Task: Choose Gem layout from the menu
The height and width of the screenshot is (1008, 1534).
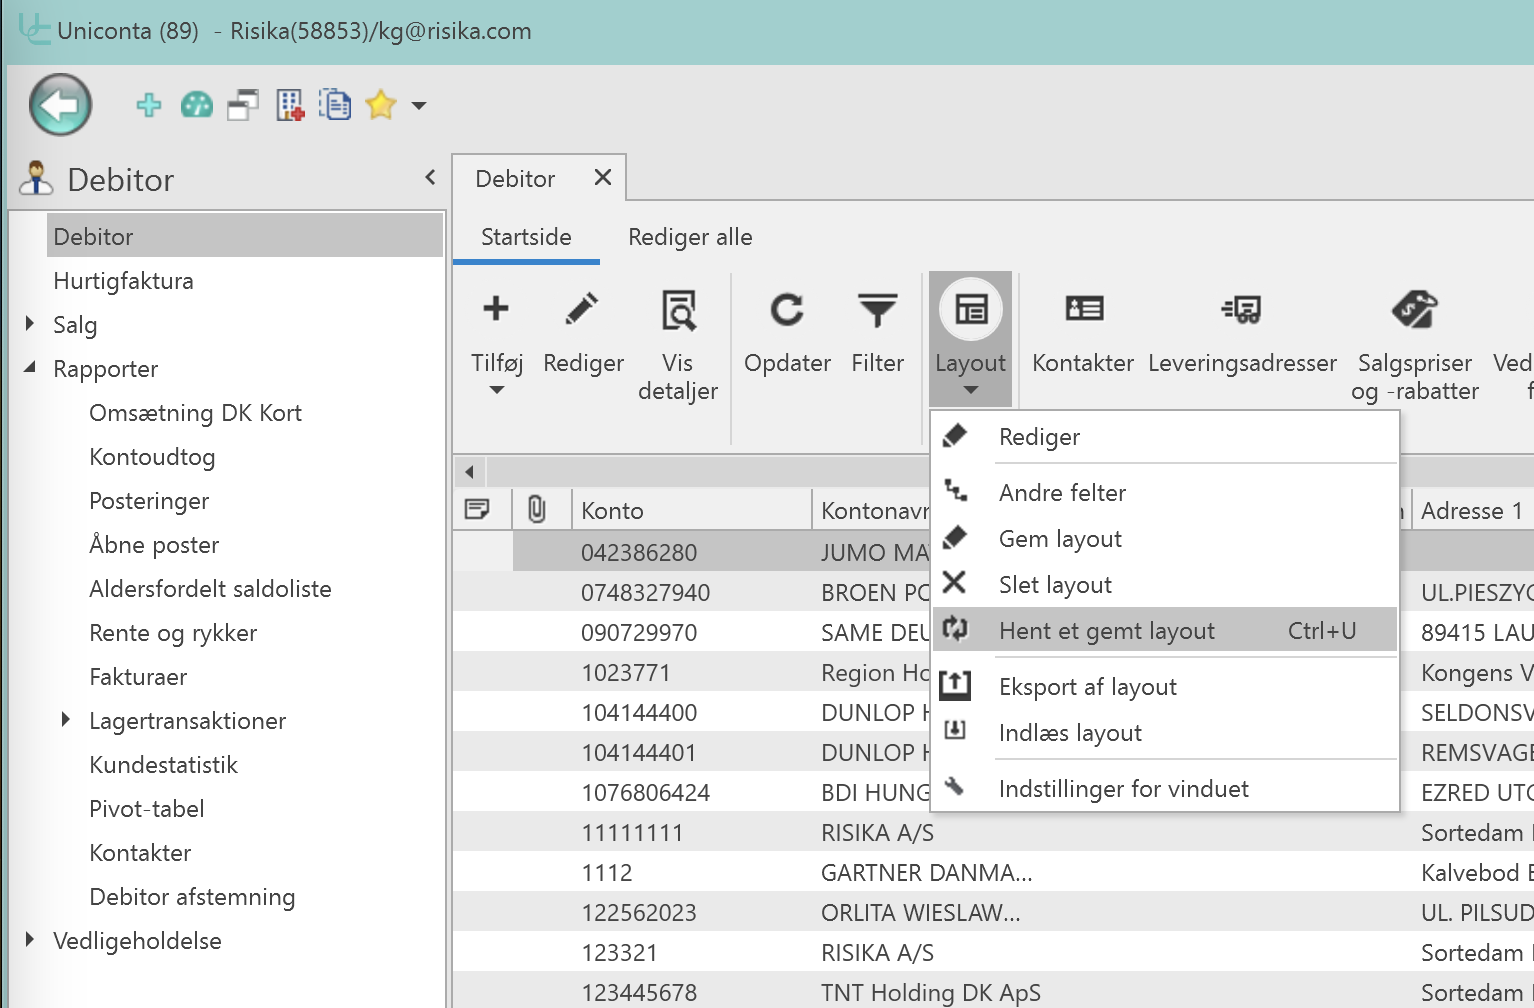Action: [1060, 539]
